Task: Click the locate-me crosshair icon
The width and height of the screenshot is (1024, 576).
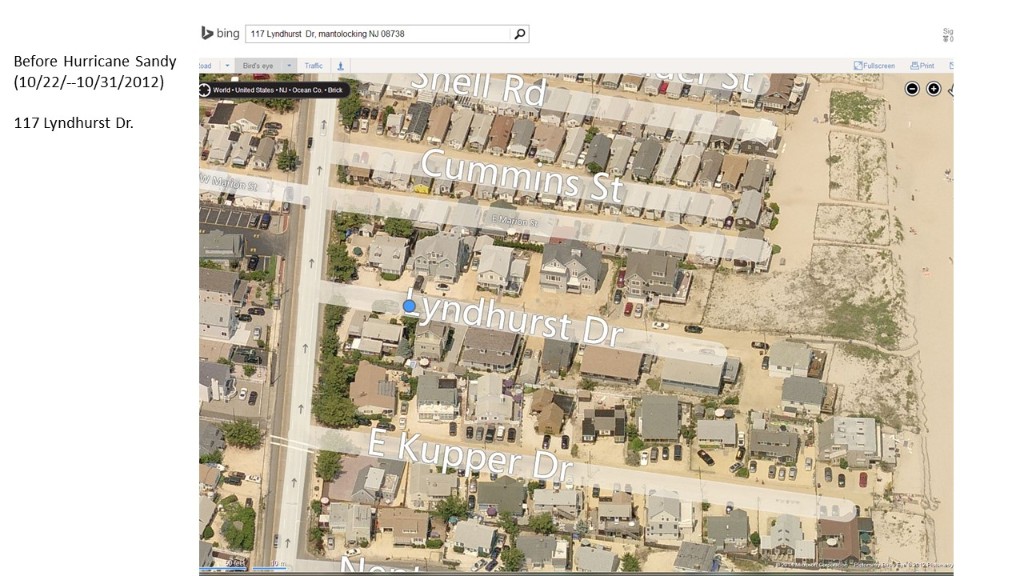Action: pos(206,89)
